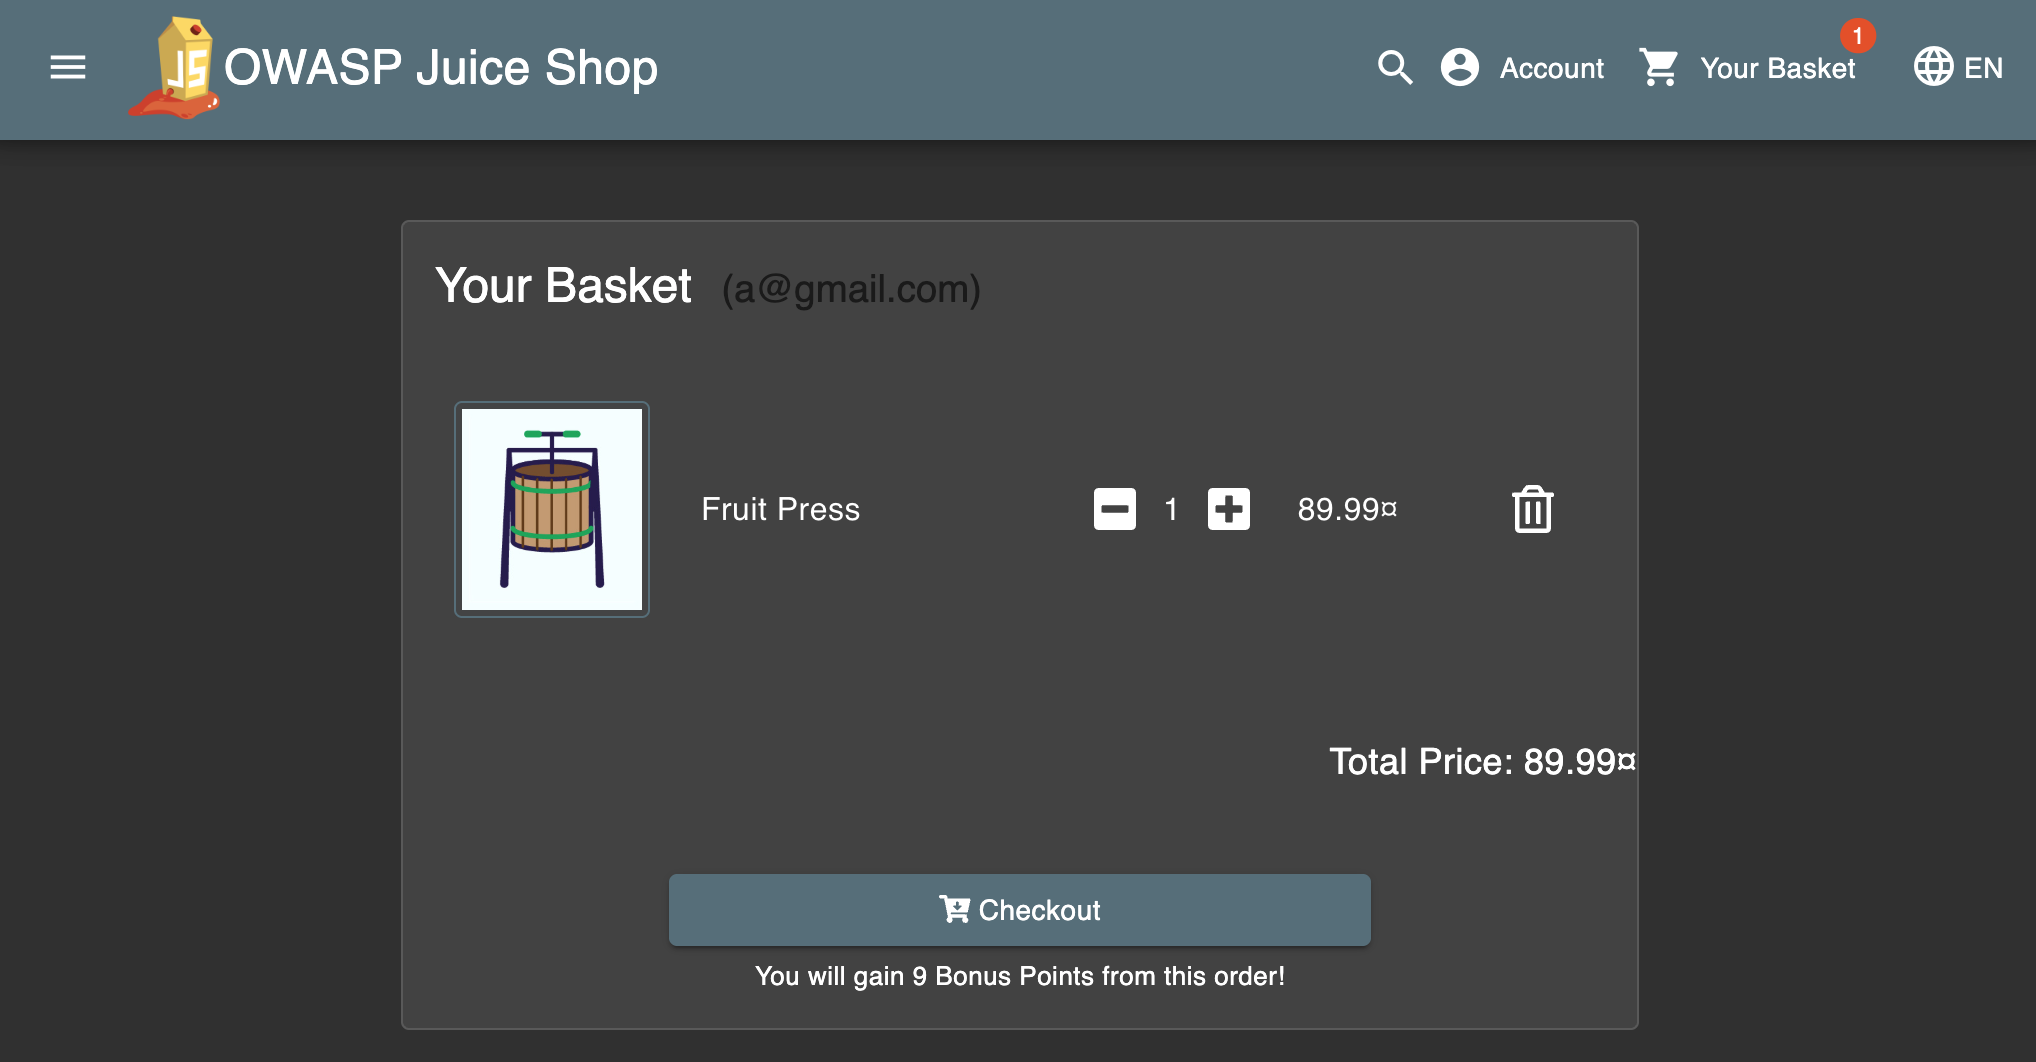
Task: Click the Fruit Press product image
Action: [x=552, y=509]
